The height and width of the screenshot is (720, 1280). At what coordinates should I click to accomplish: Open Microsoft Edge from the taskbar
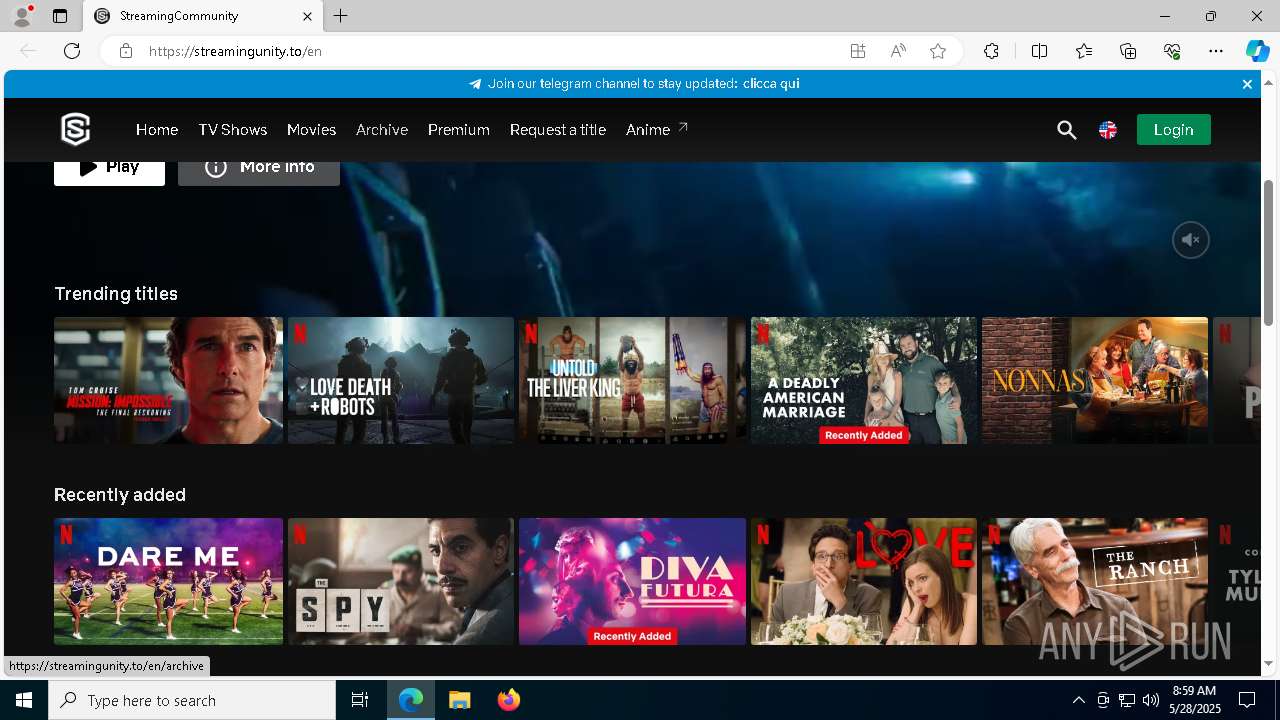[x=411, y=700]
